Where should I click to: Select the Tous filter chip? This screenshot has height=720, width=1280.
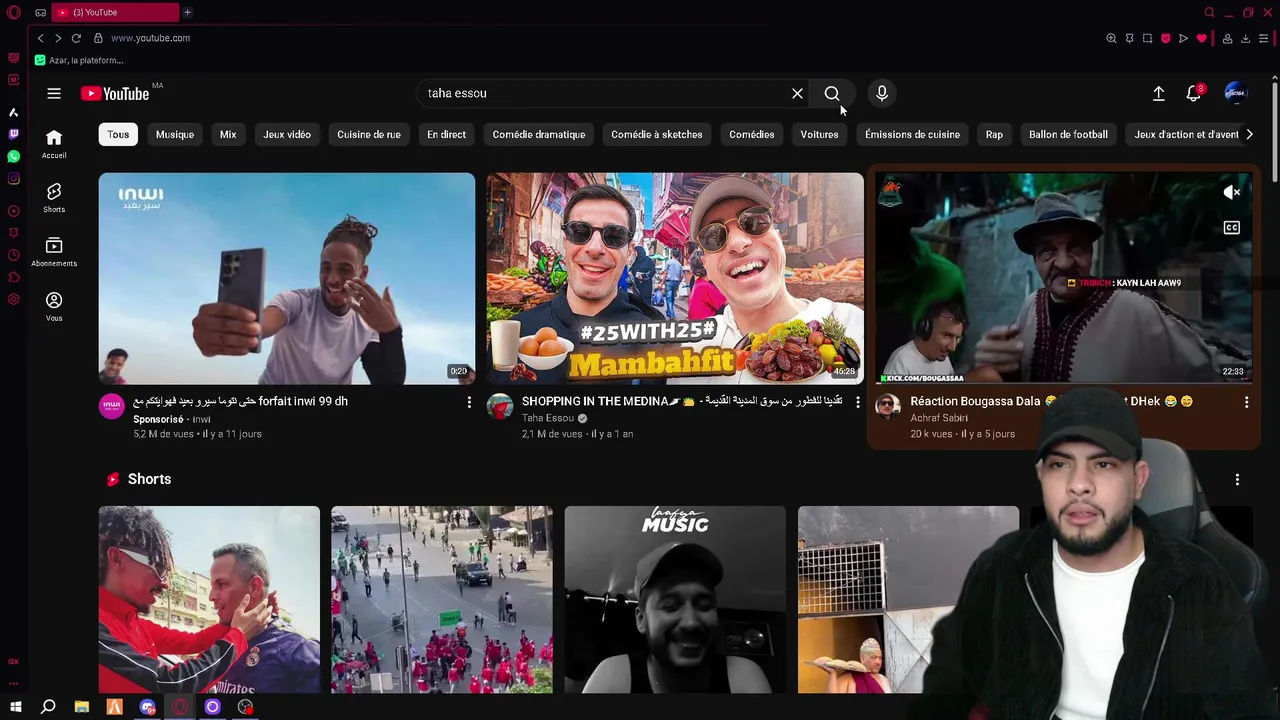(118, 134)
